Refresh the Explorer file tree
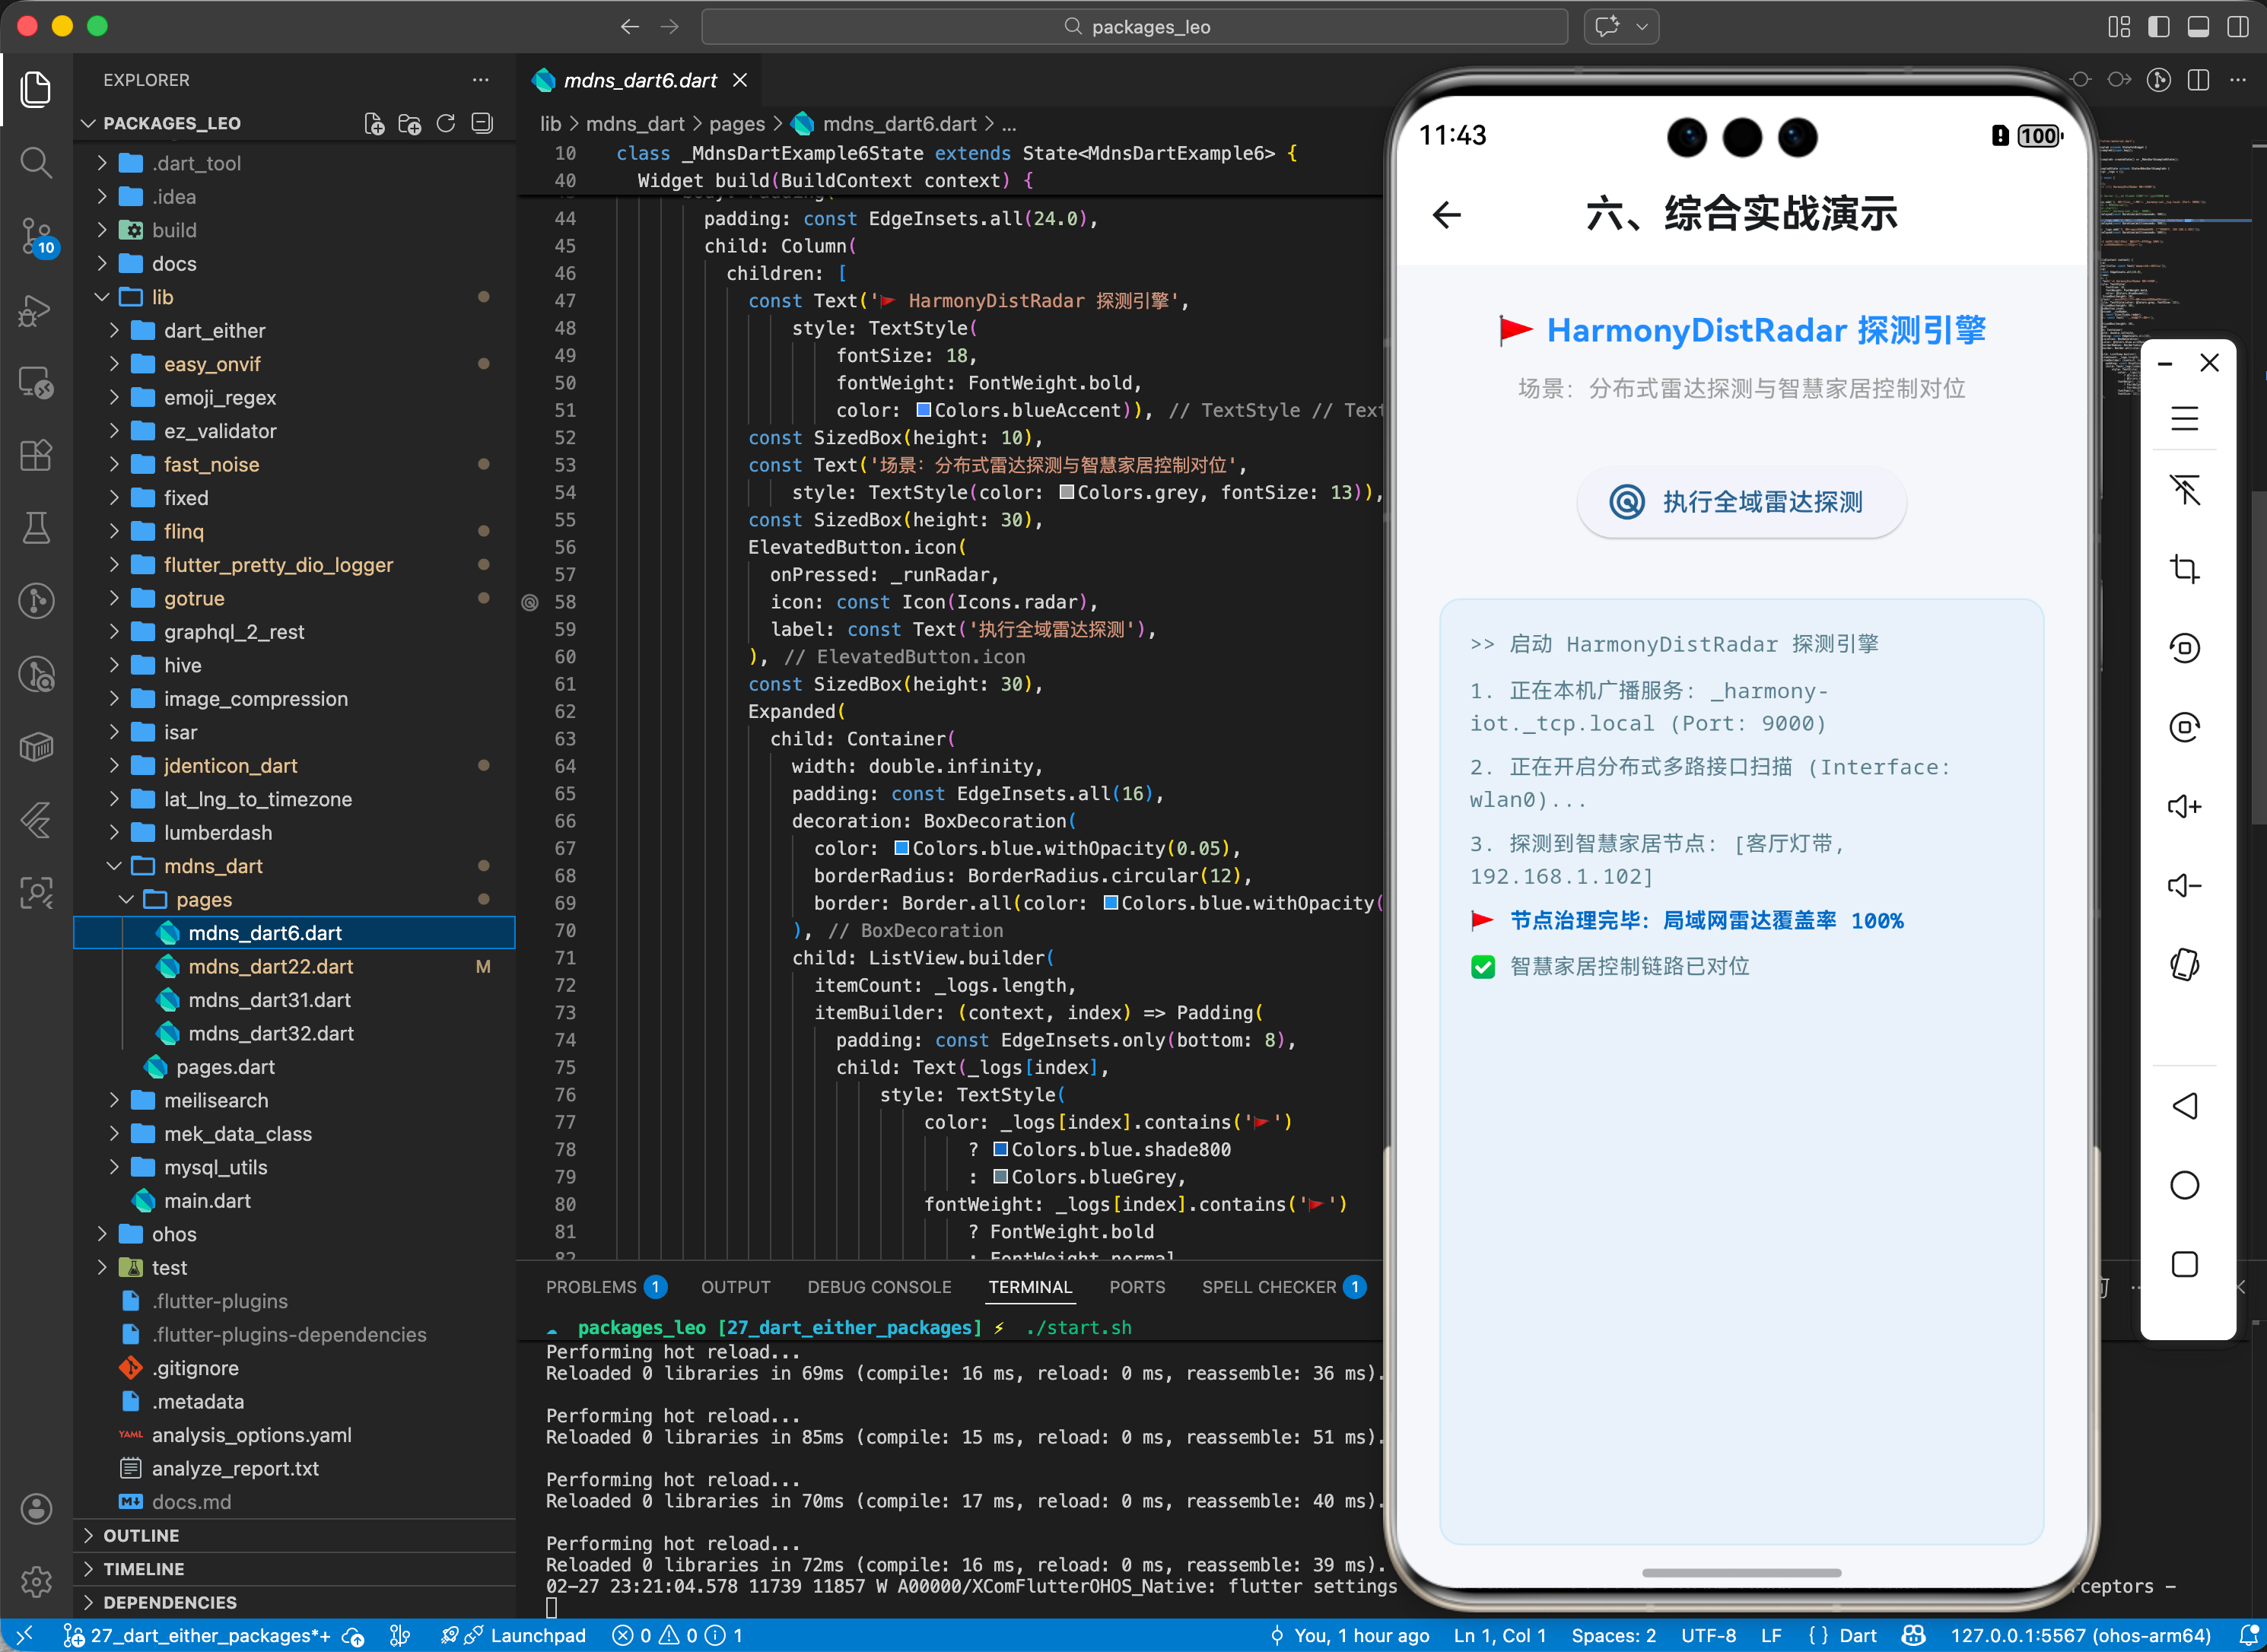 [x=446, y=124]
